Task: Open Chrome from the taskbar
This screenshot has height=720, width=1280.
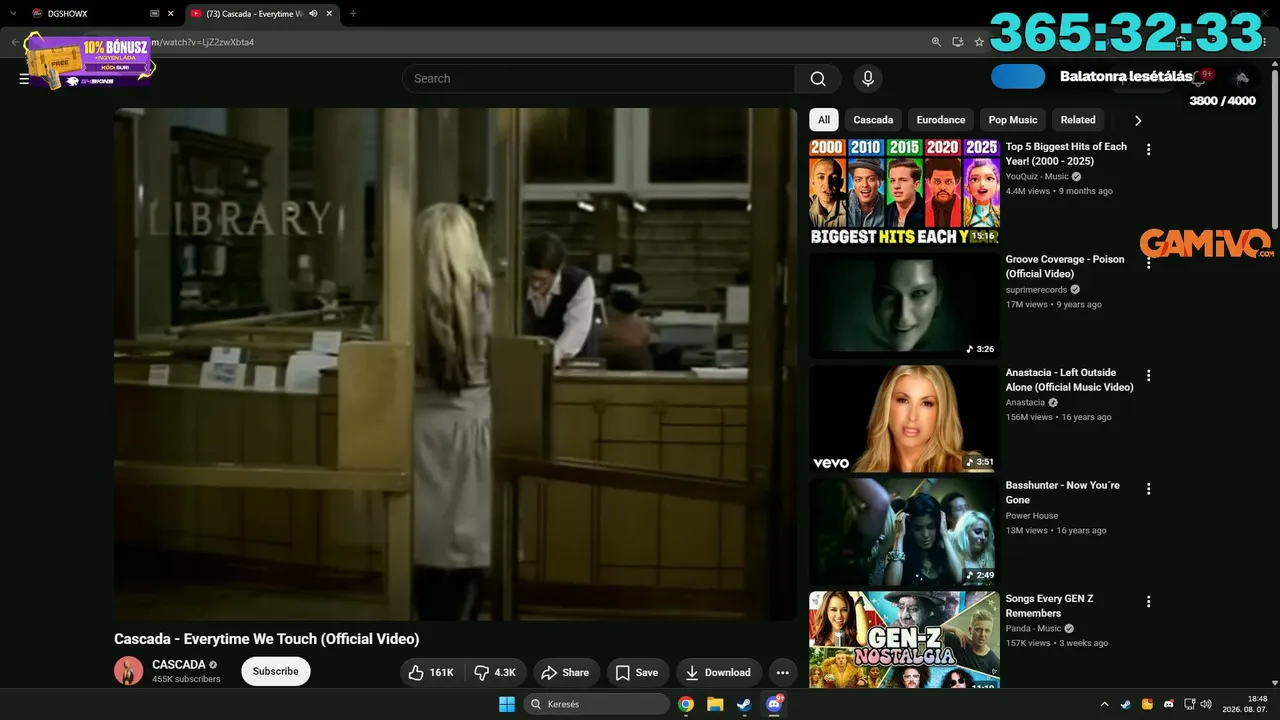Action: [686, 704]
